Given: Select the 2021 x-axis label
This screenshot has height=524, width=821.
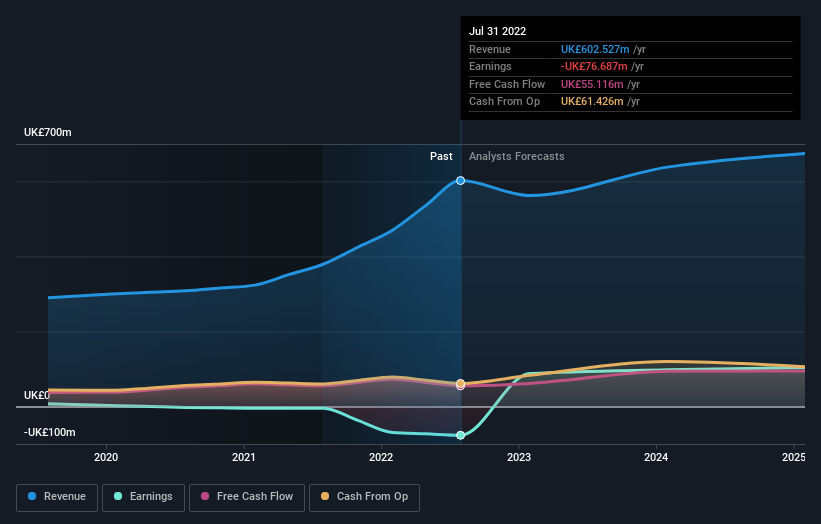Looking at the screenshot, I should (243, 457).
